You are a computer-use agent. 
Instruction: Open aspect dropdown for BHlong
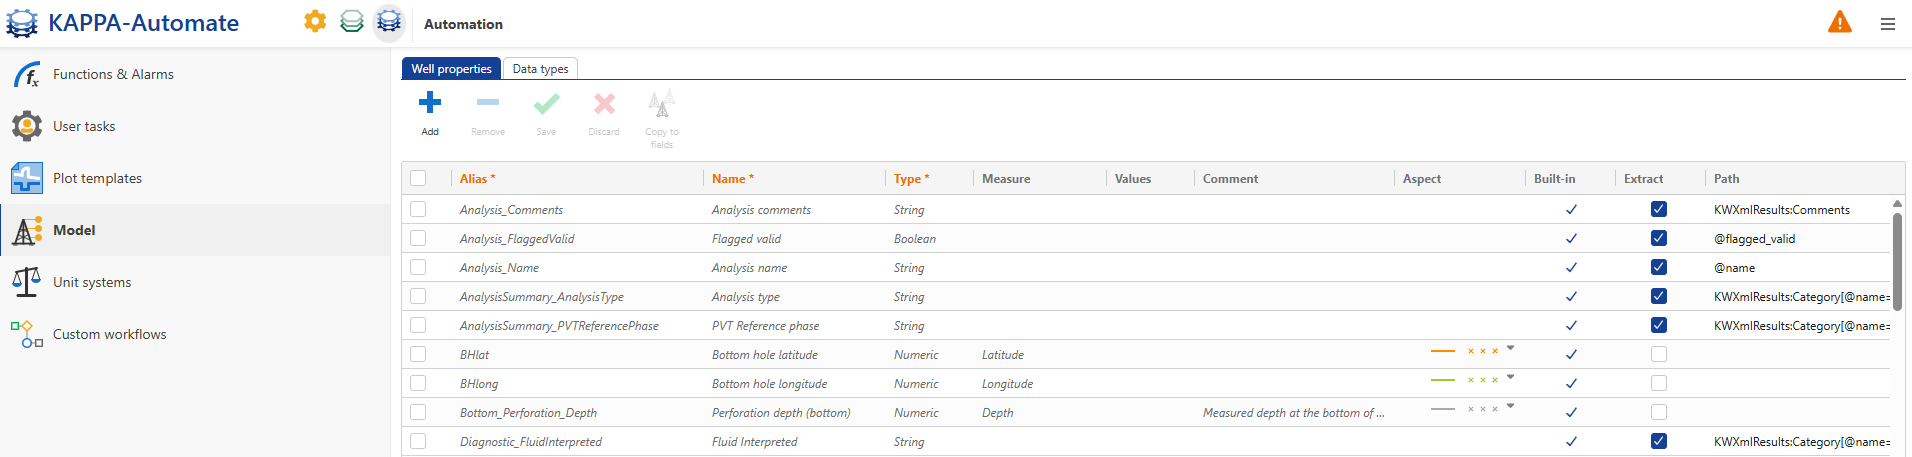(1510, 377)
